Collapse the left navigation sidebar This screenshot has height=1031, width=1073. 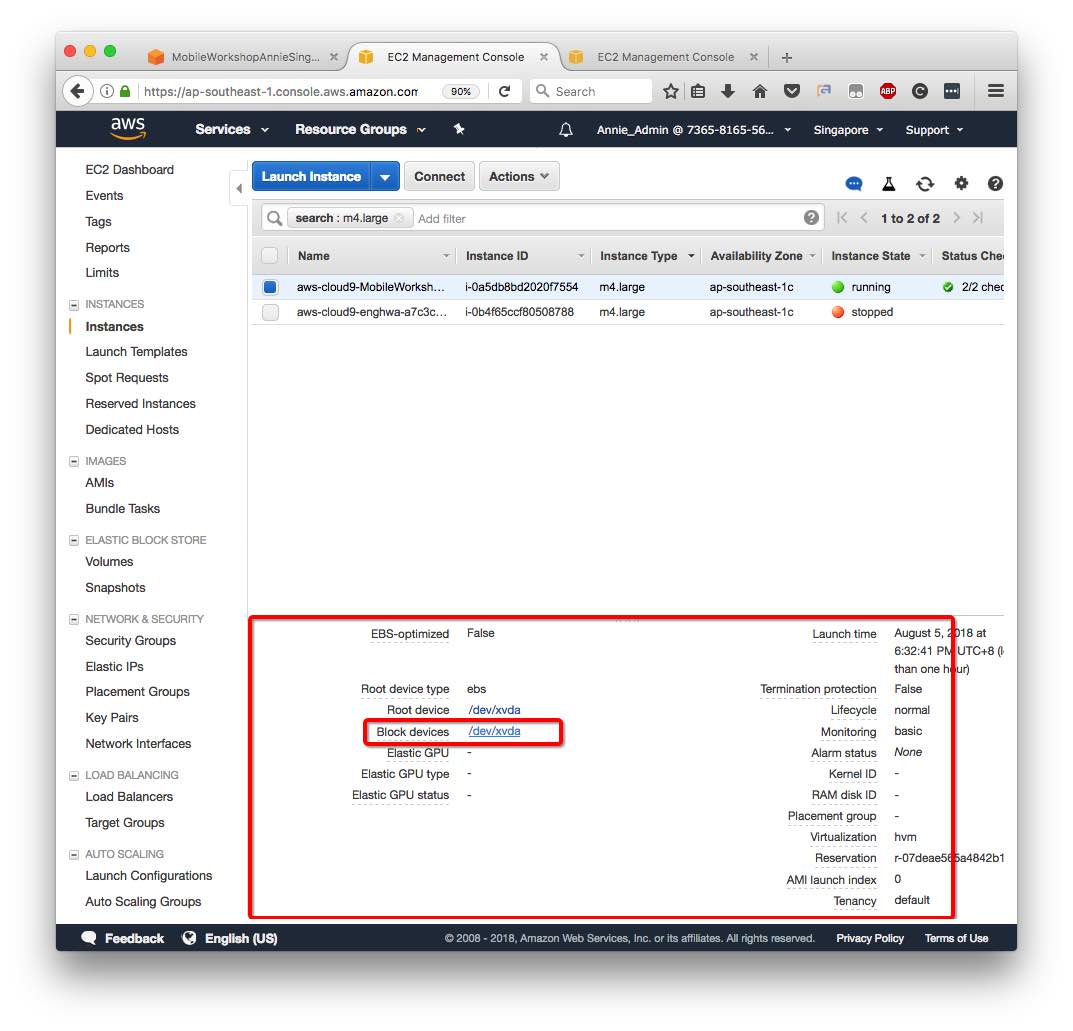(x=238, y=187)
